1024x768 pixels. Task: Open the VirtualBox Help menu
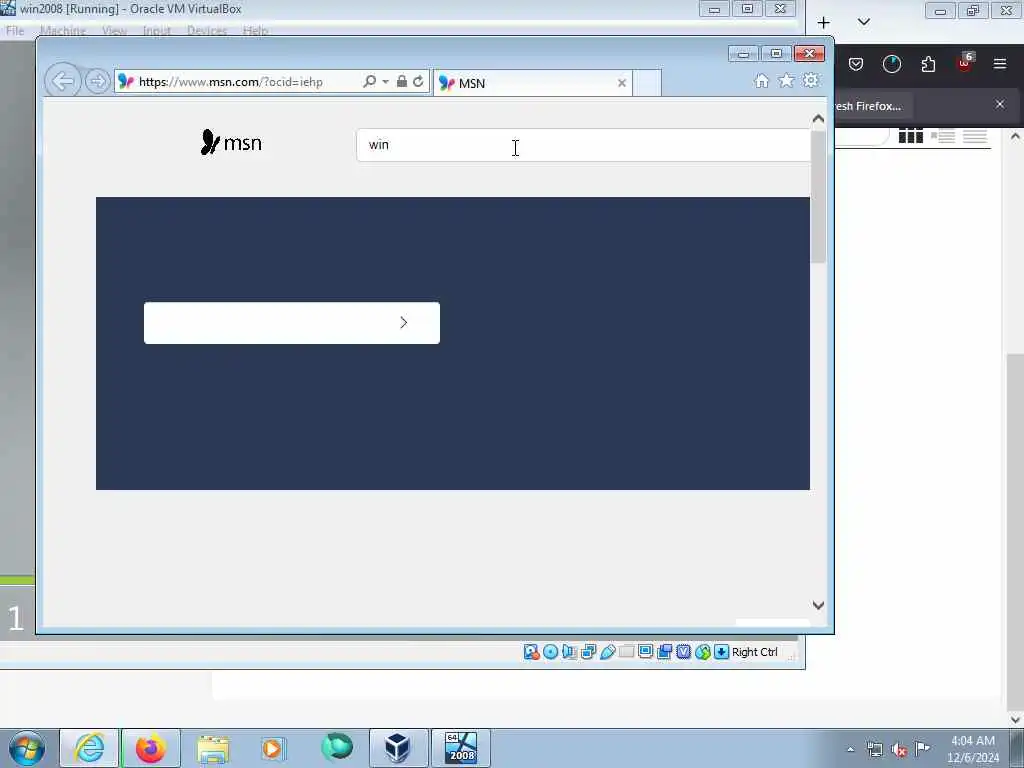pos(255,31)
